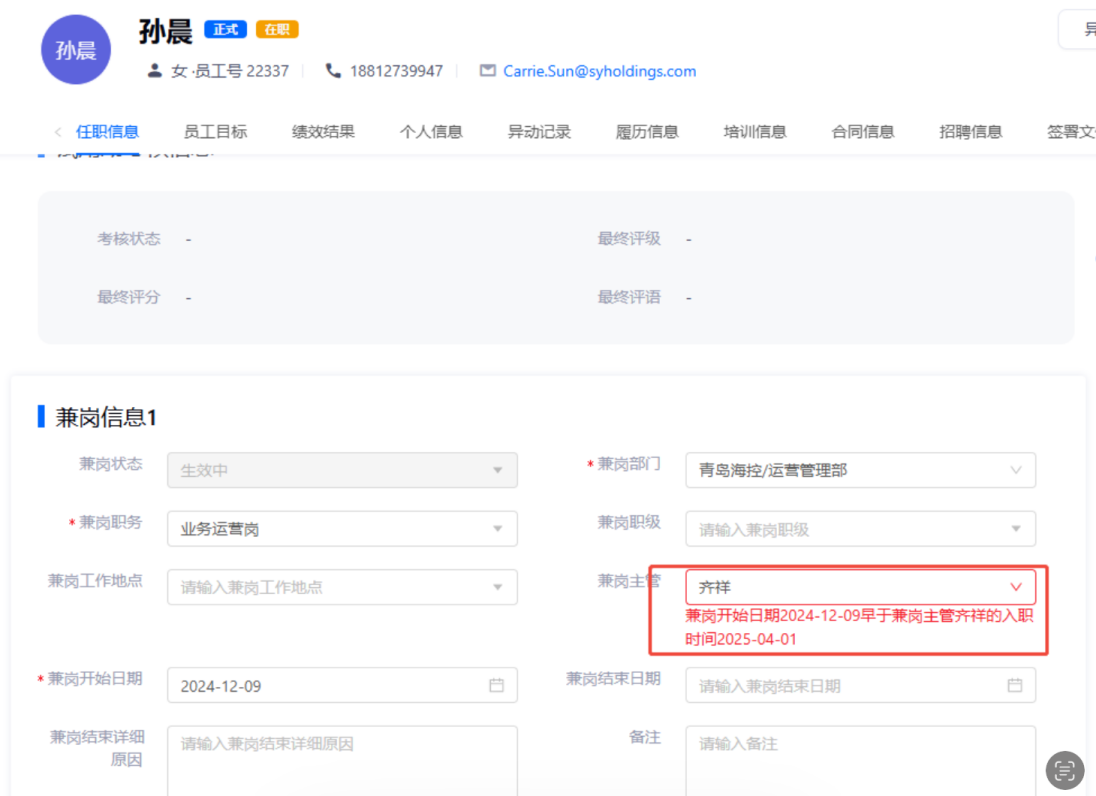
Task: Click the 最终评语 label
Action: (629, 297)
